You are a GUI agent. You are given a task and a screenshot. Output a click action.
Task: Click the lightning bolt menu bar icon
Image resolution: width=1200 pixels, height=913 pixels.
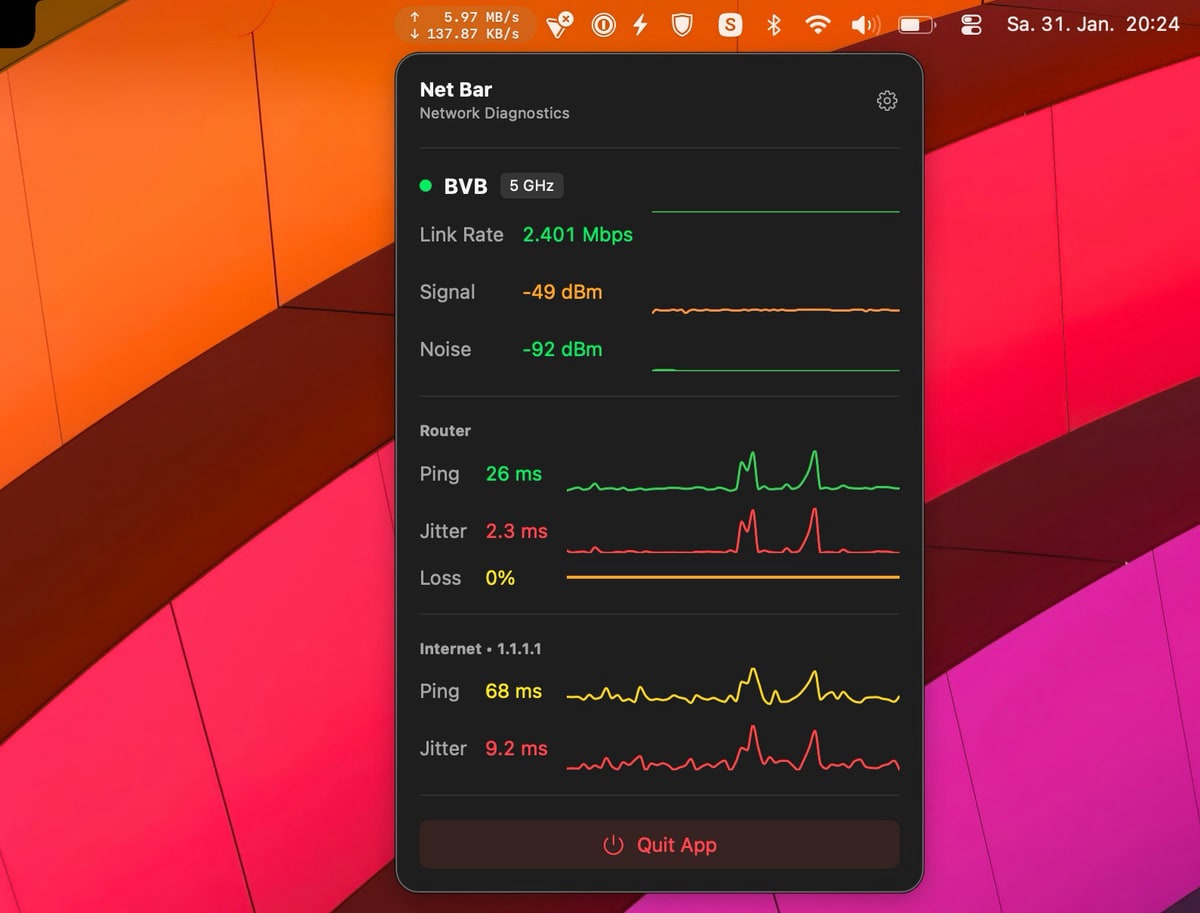pyautogui.click(x=641, y=25)
